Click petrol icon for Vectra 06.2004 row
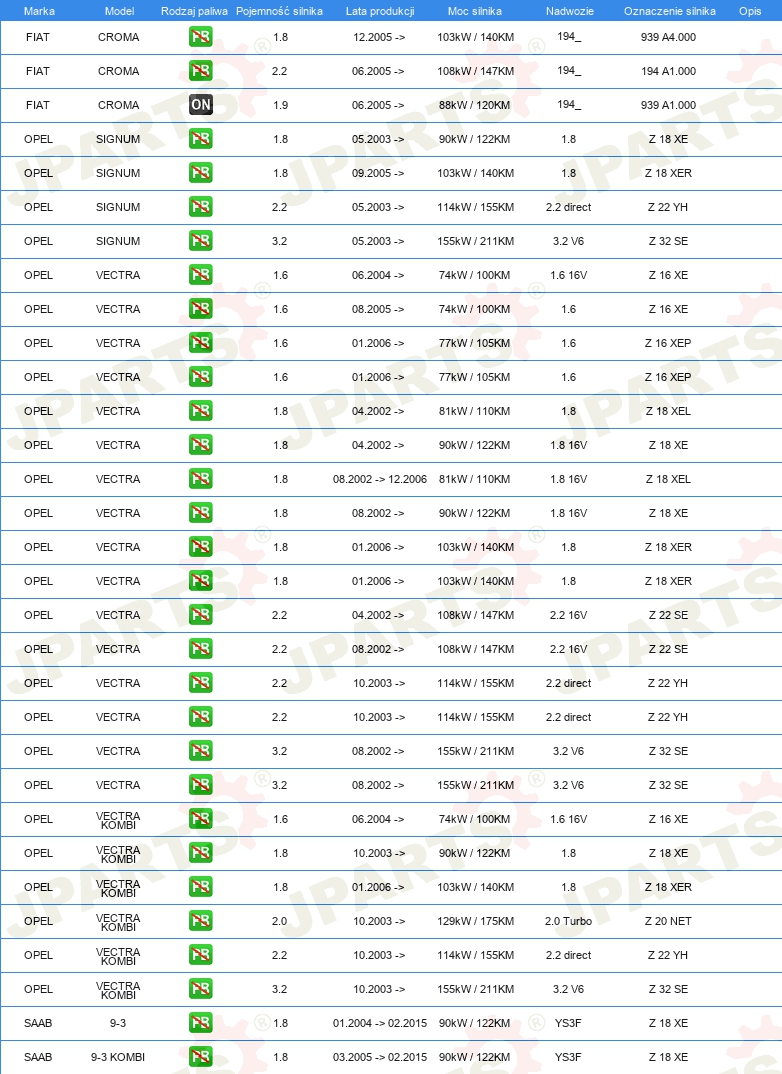This screenshot has height=1074, width=782. pos(201,275)
